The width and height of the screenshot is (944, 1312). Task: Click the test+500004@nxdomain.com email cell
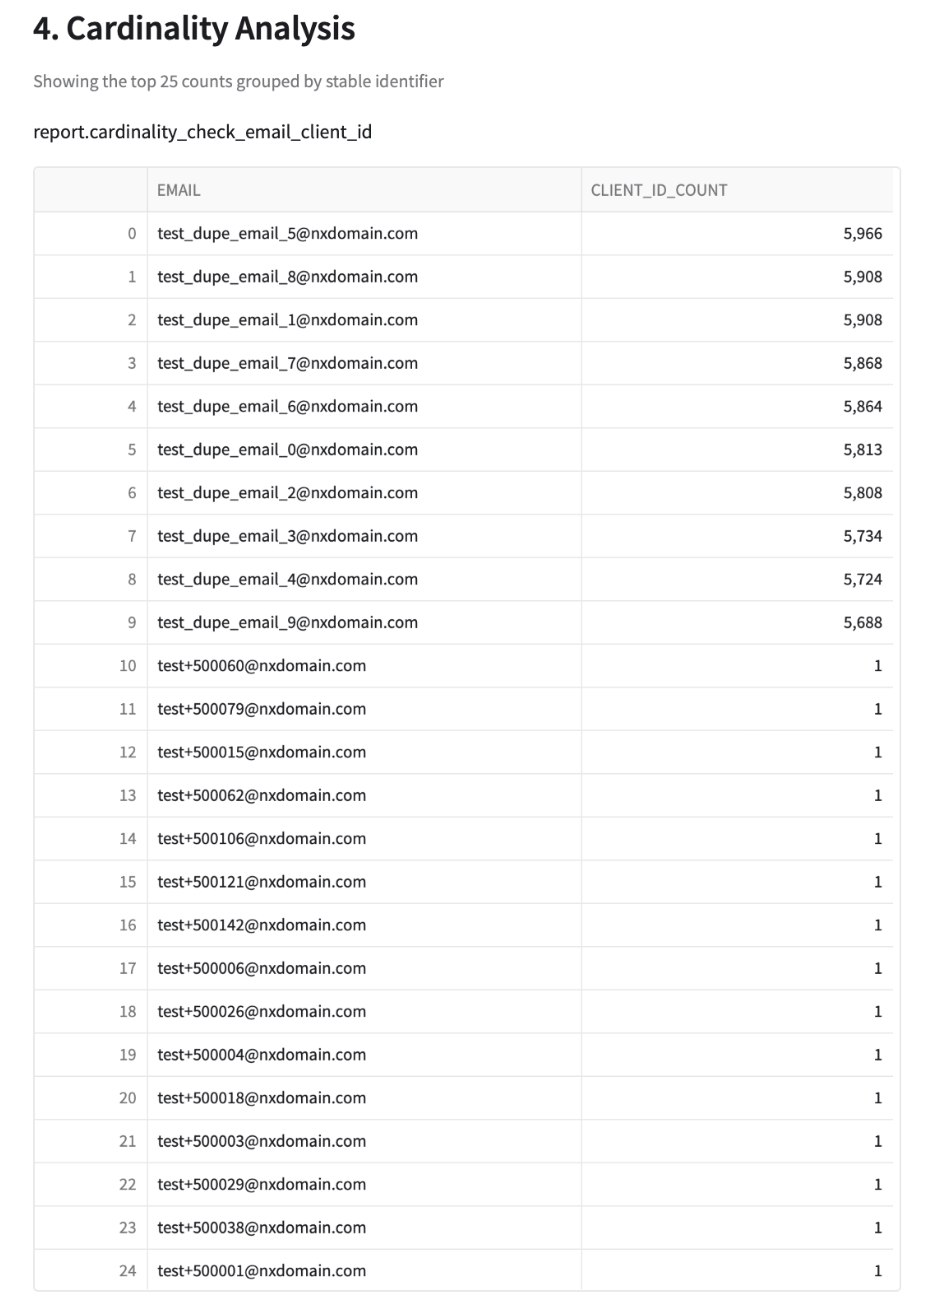coord(262,1055)
